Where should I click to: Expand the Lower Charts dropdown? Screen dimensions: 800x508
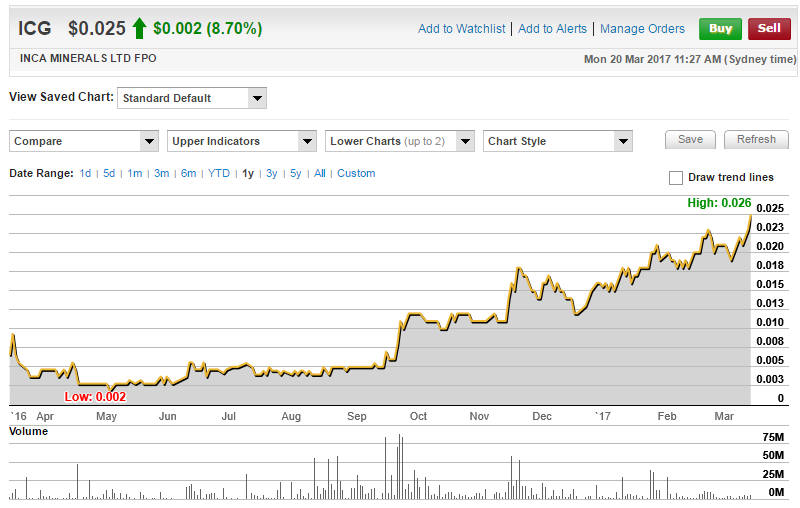point(400,141)
